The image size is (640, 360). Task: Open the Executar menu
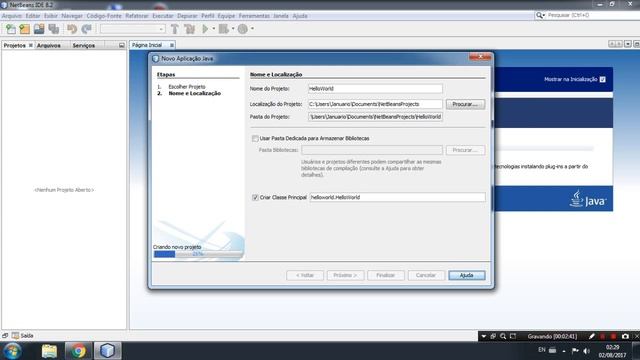pyautogui.click(x=162, y=16)
